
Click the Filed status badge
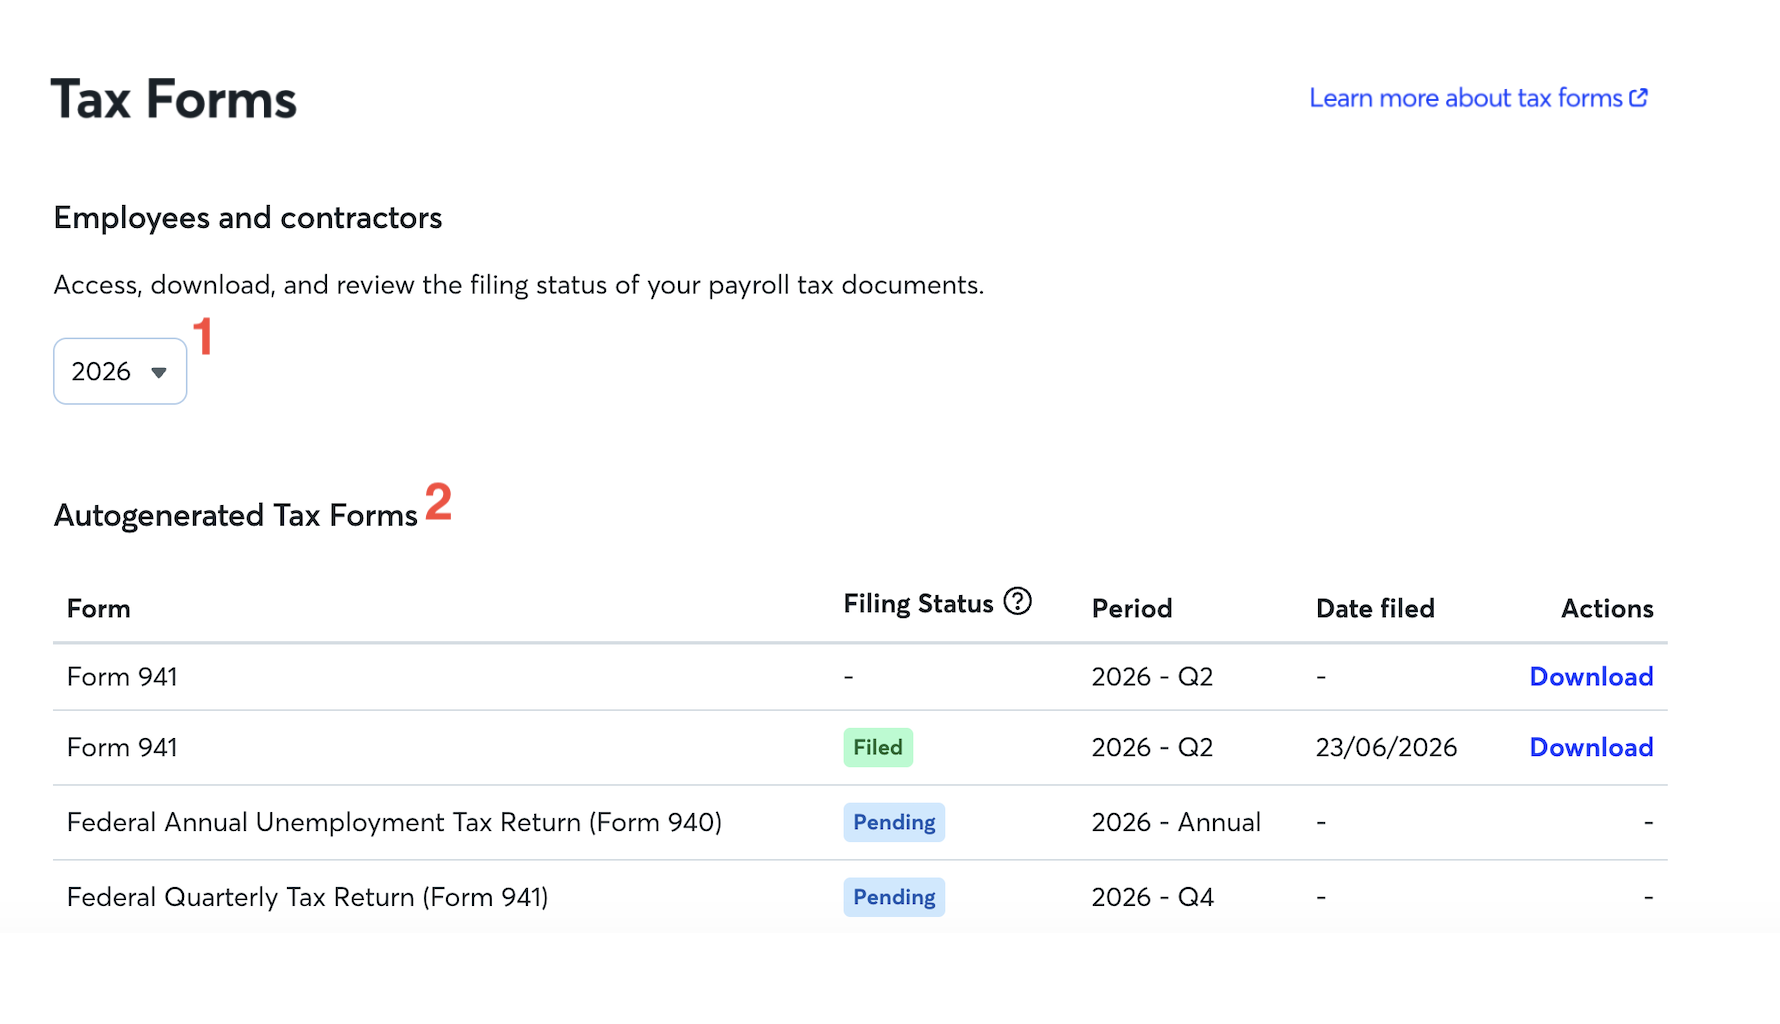coord(878,748)
